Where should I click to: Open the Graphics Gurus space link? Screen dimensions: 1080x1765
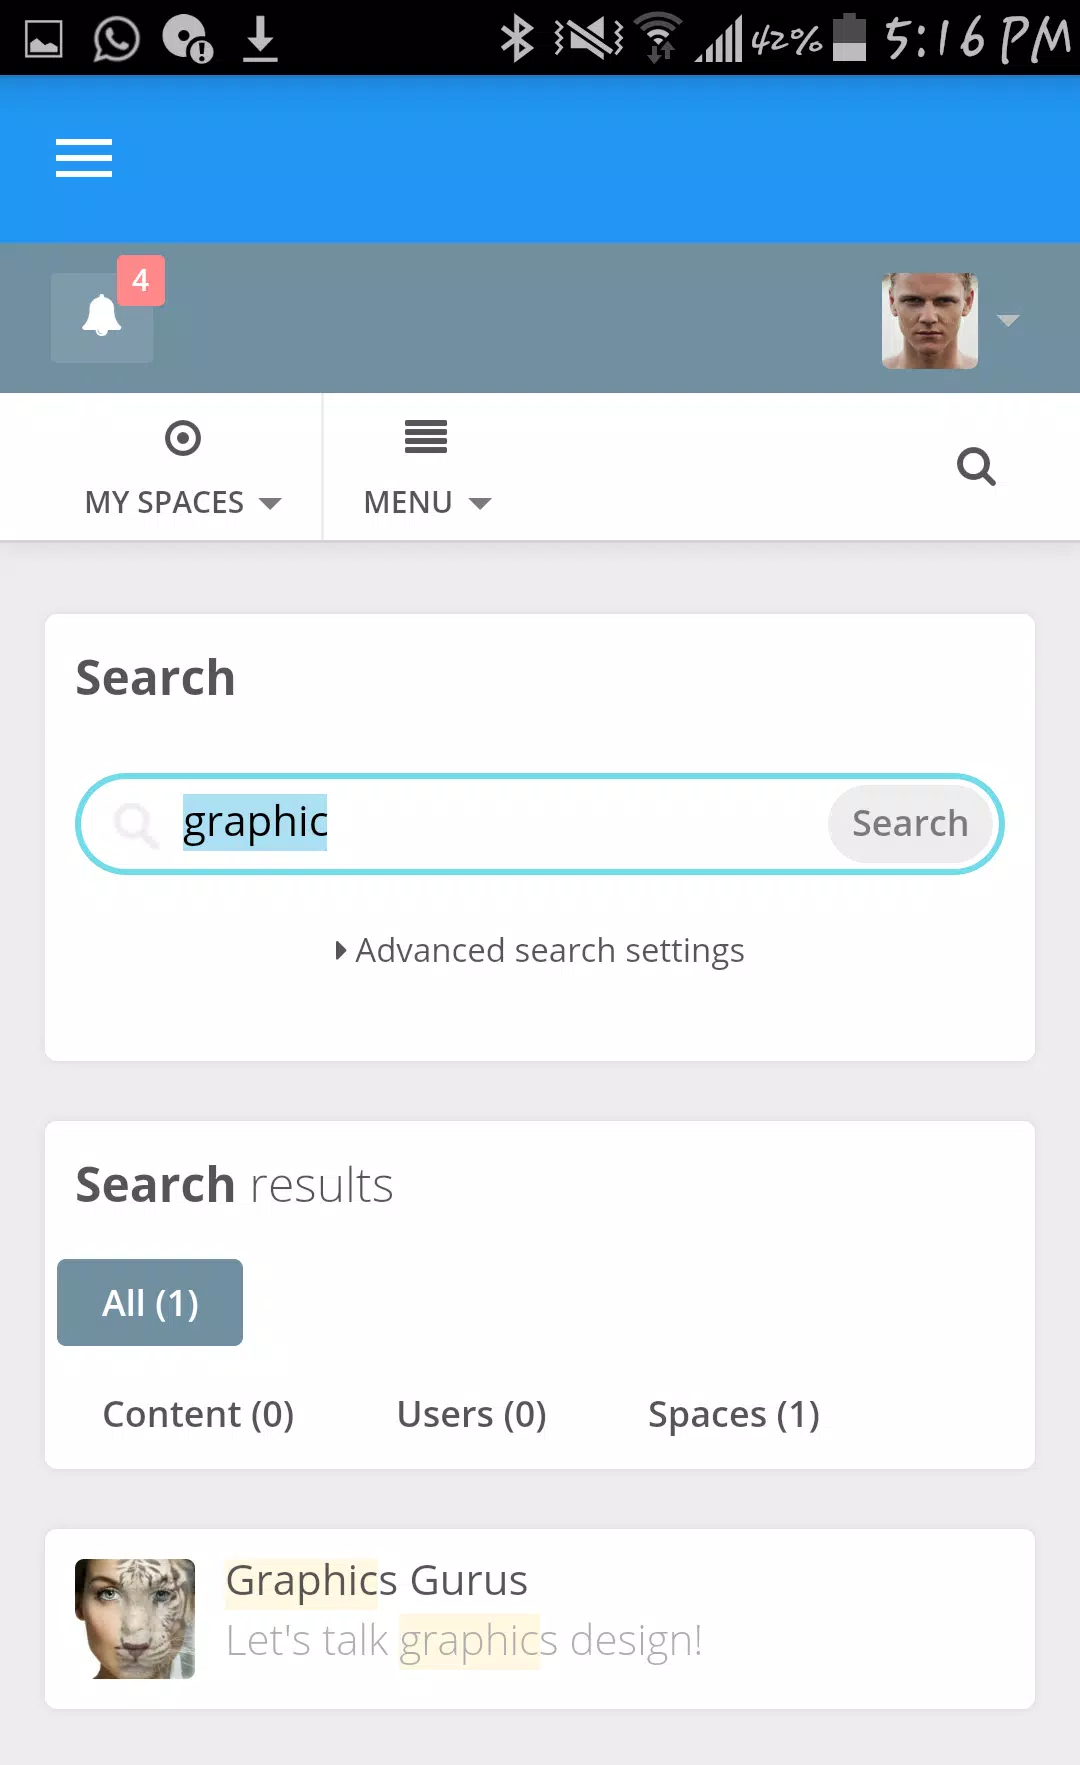point(376,1580)
